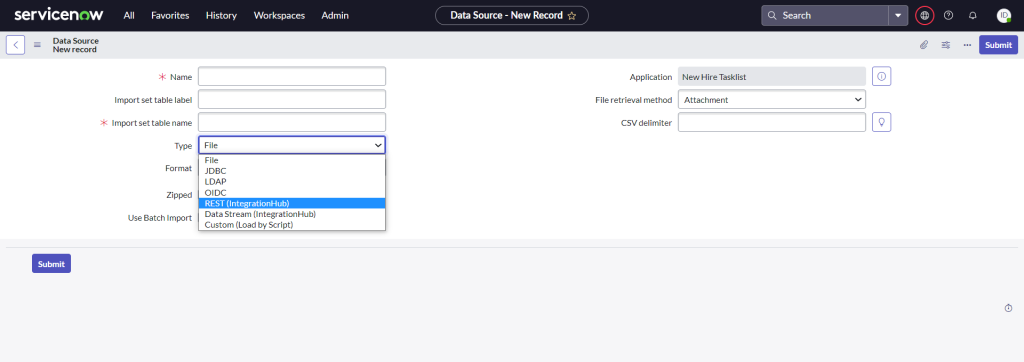Open the search scope dropdown arrow
This screenshot has width=1024, height=362.
[x=898, y=15]
